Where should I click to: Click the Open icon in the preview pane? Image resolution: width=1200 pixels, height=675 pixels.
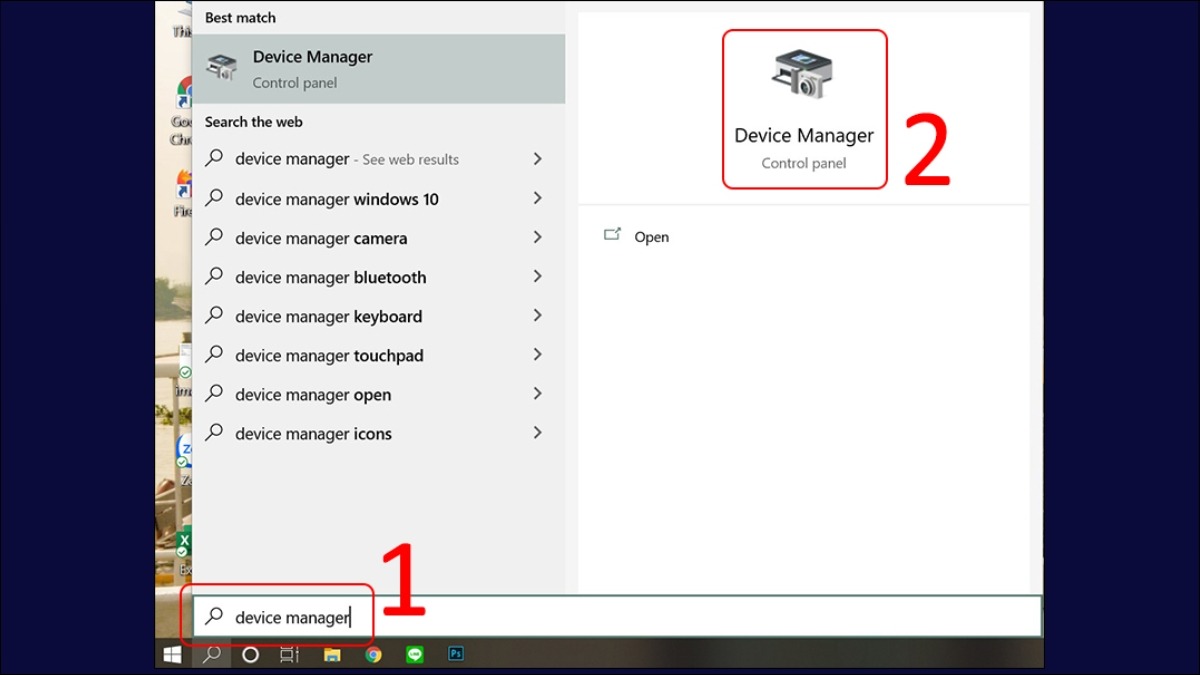[x=613, y=236]
